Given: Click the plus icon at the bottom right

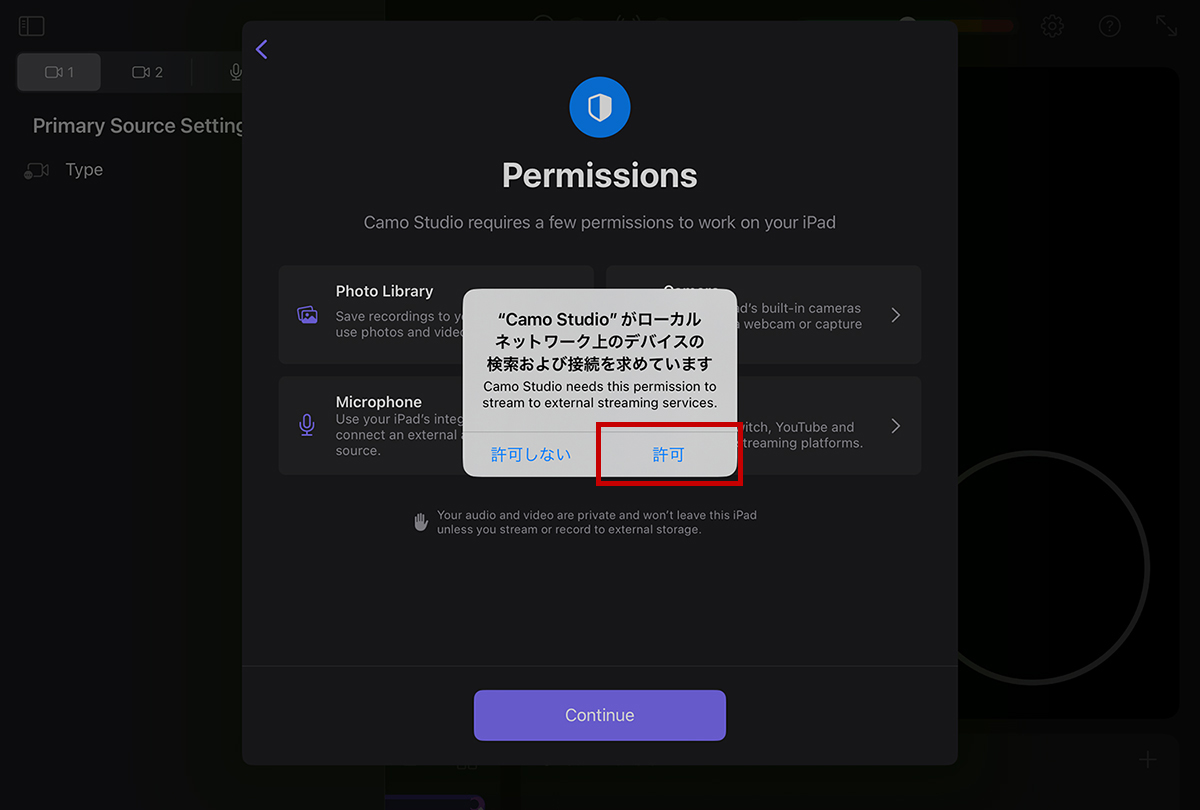Looking at the screenshot, I should pyautogui.click(x=1148, y=760).
